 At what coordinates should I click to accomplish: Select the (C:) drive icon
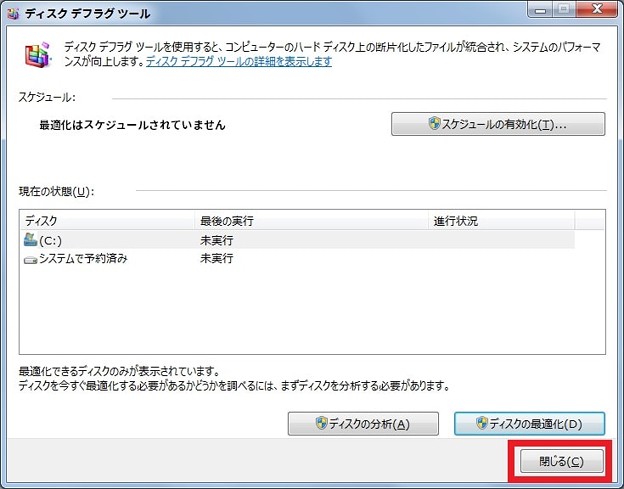pyautogui.click(x=30, y=240)
